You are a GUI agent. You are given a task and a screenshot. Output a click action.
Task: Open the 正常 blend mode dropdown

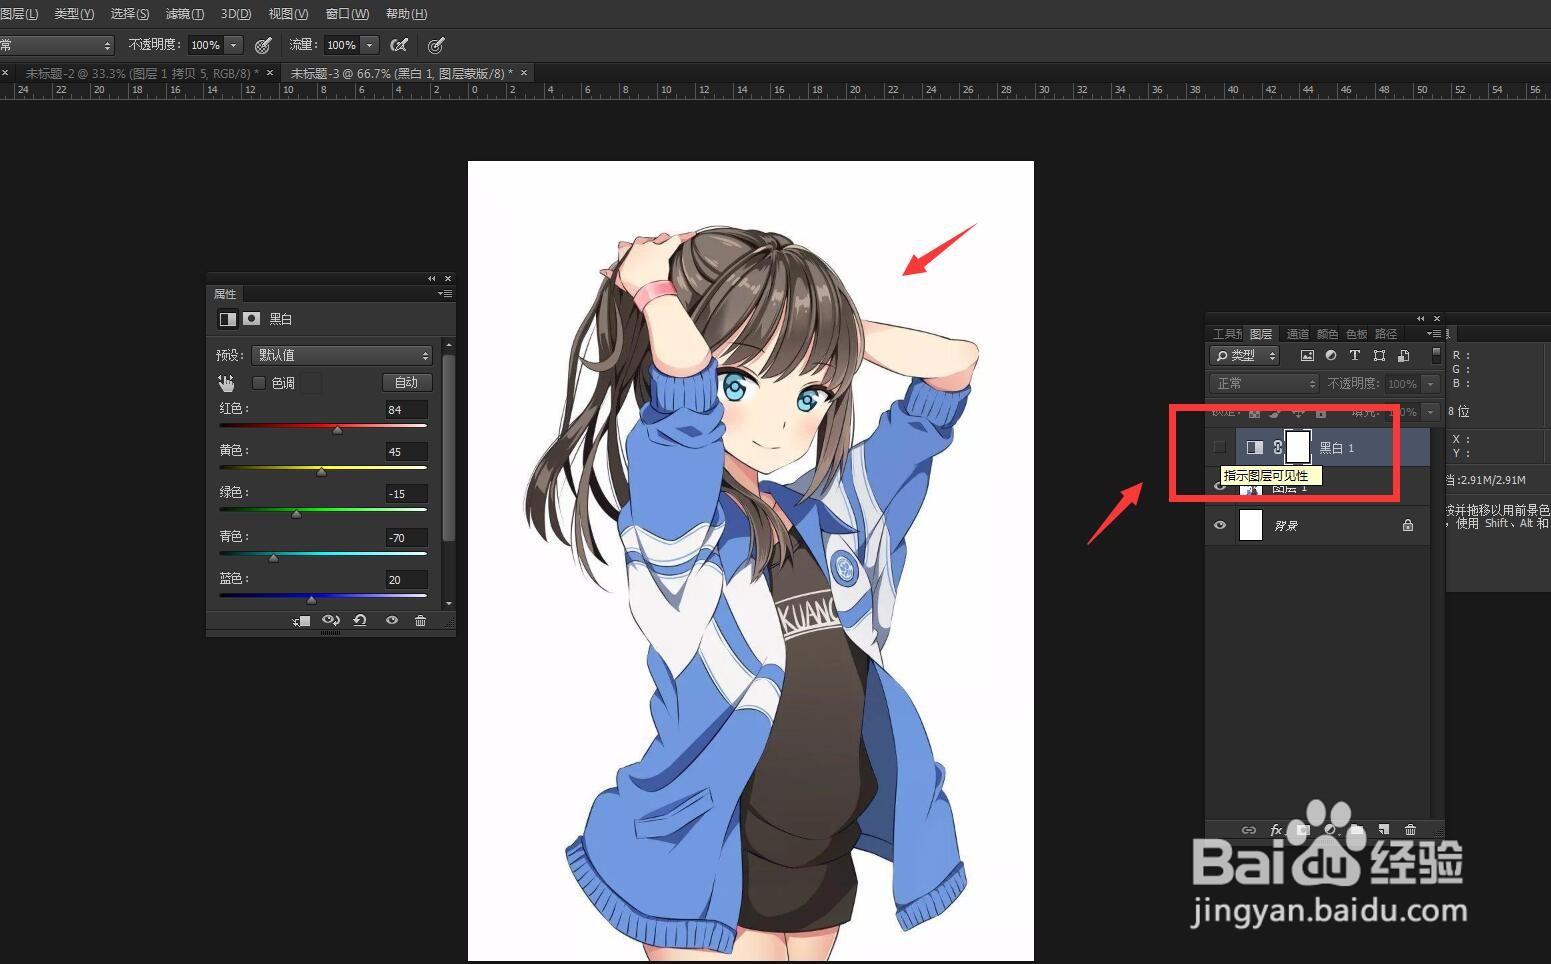pyautogui.click(x=1265, y=384)
